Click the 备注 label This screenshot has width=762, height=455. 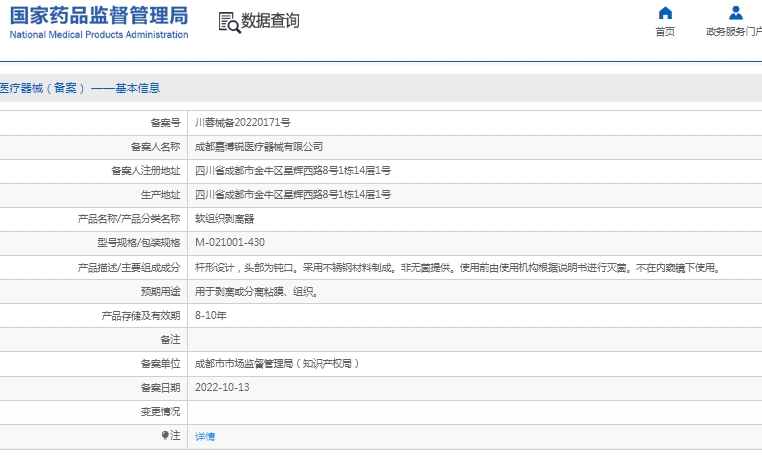click(170, 339)
